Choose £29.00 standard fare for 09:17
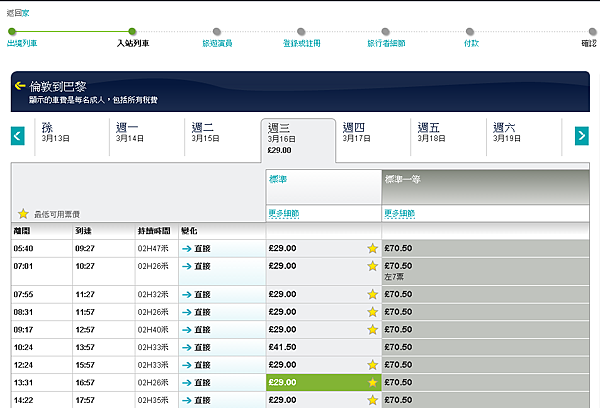Screen dimensions: 600x408 (323, 330)
